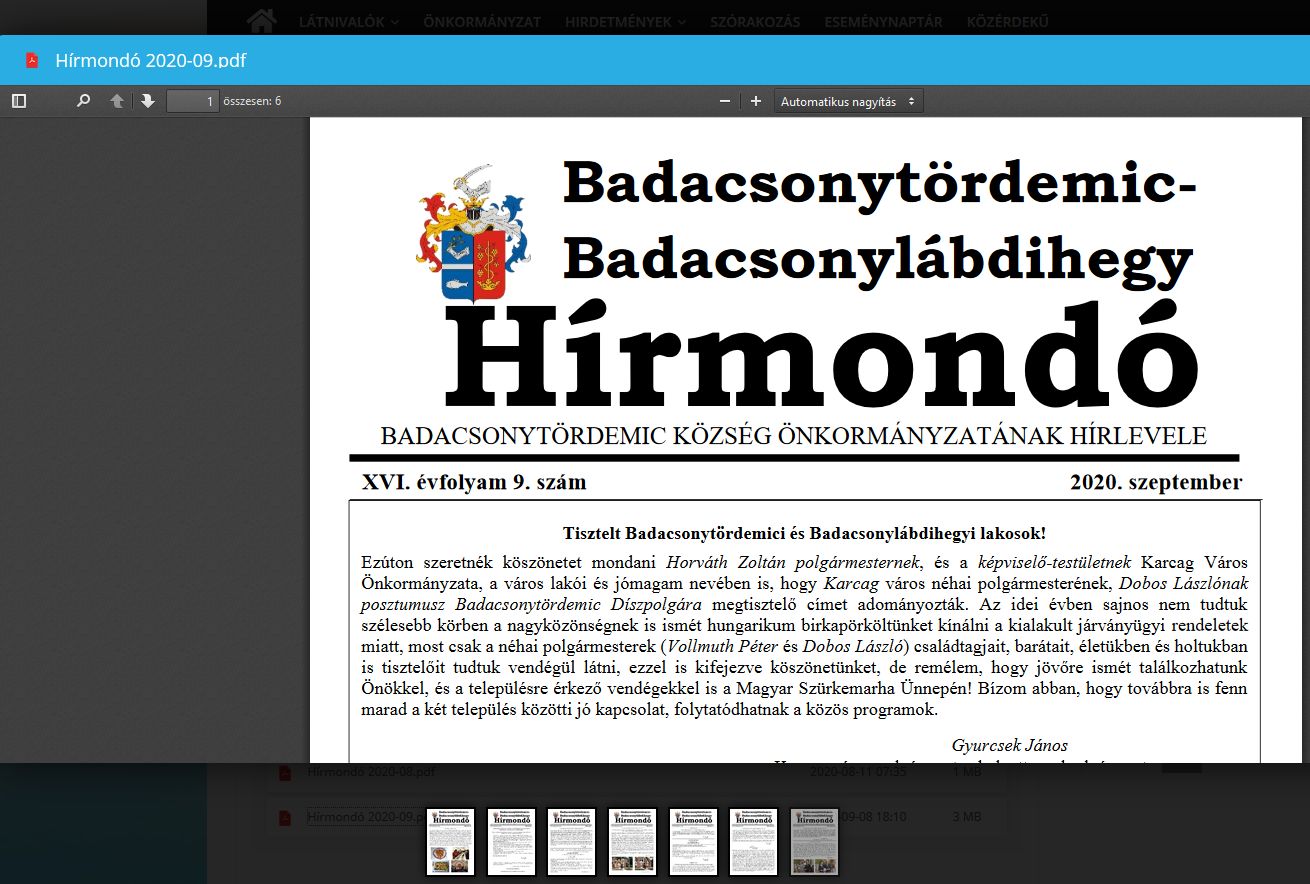The height and width of the screenshot is (884, 1310).
Task: Open Hírmondó 2020-09.pdf in background file list
Action: point(365,817)
